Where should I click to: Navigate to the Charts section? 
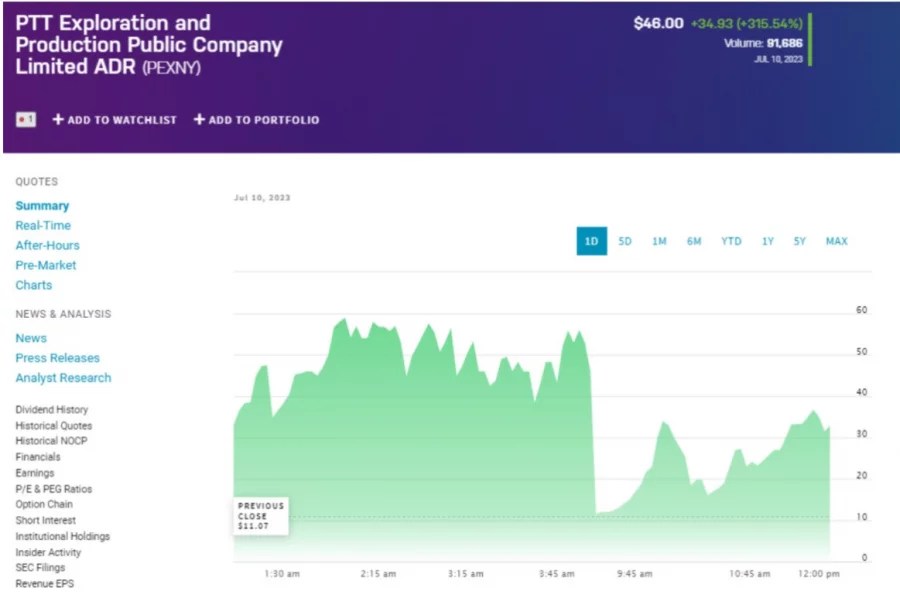(x=33, y=285)
